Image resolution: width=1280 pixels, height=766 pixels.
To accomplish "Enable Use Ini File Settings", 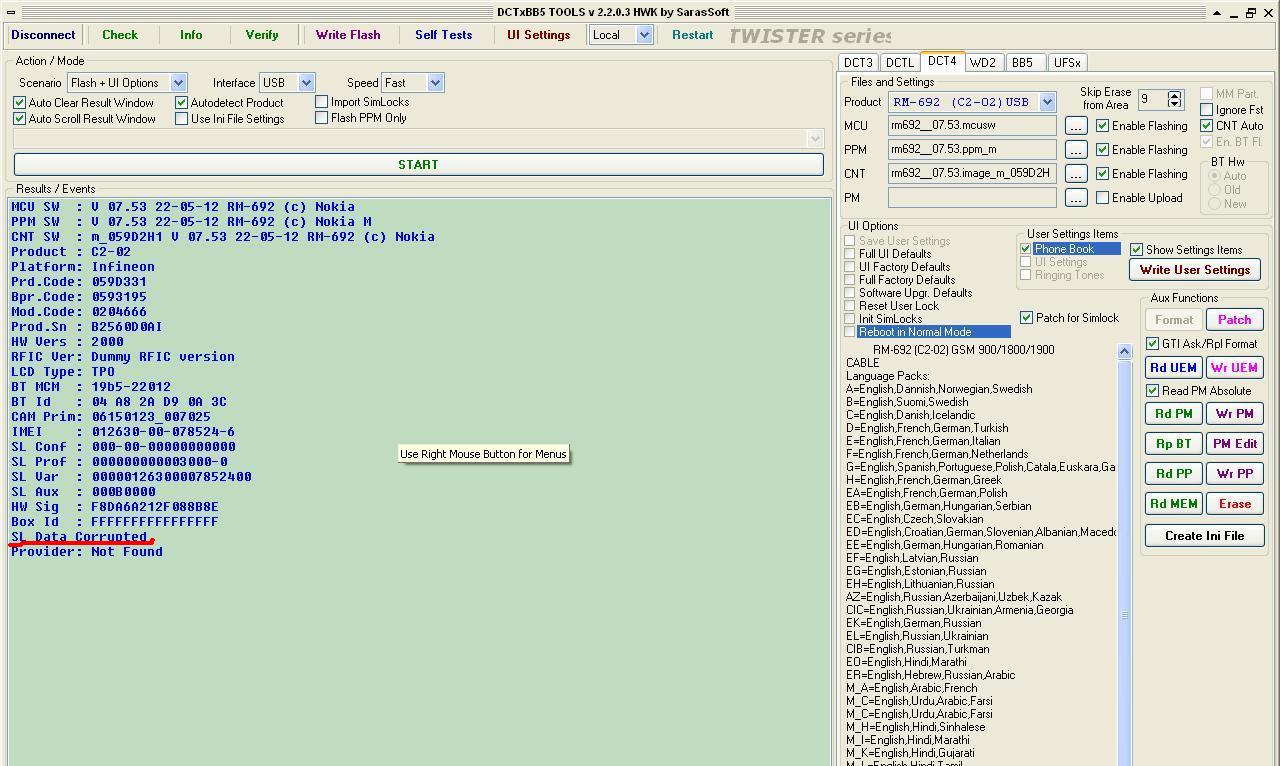I will pyautogui.click(x=182, y=119).
